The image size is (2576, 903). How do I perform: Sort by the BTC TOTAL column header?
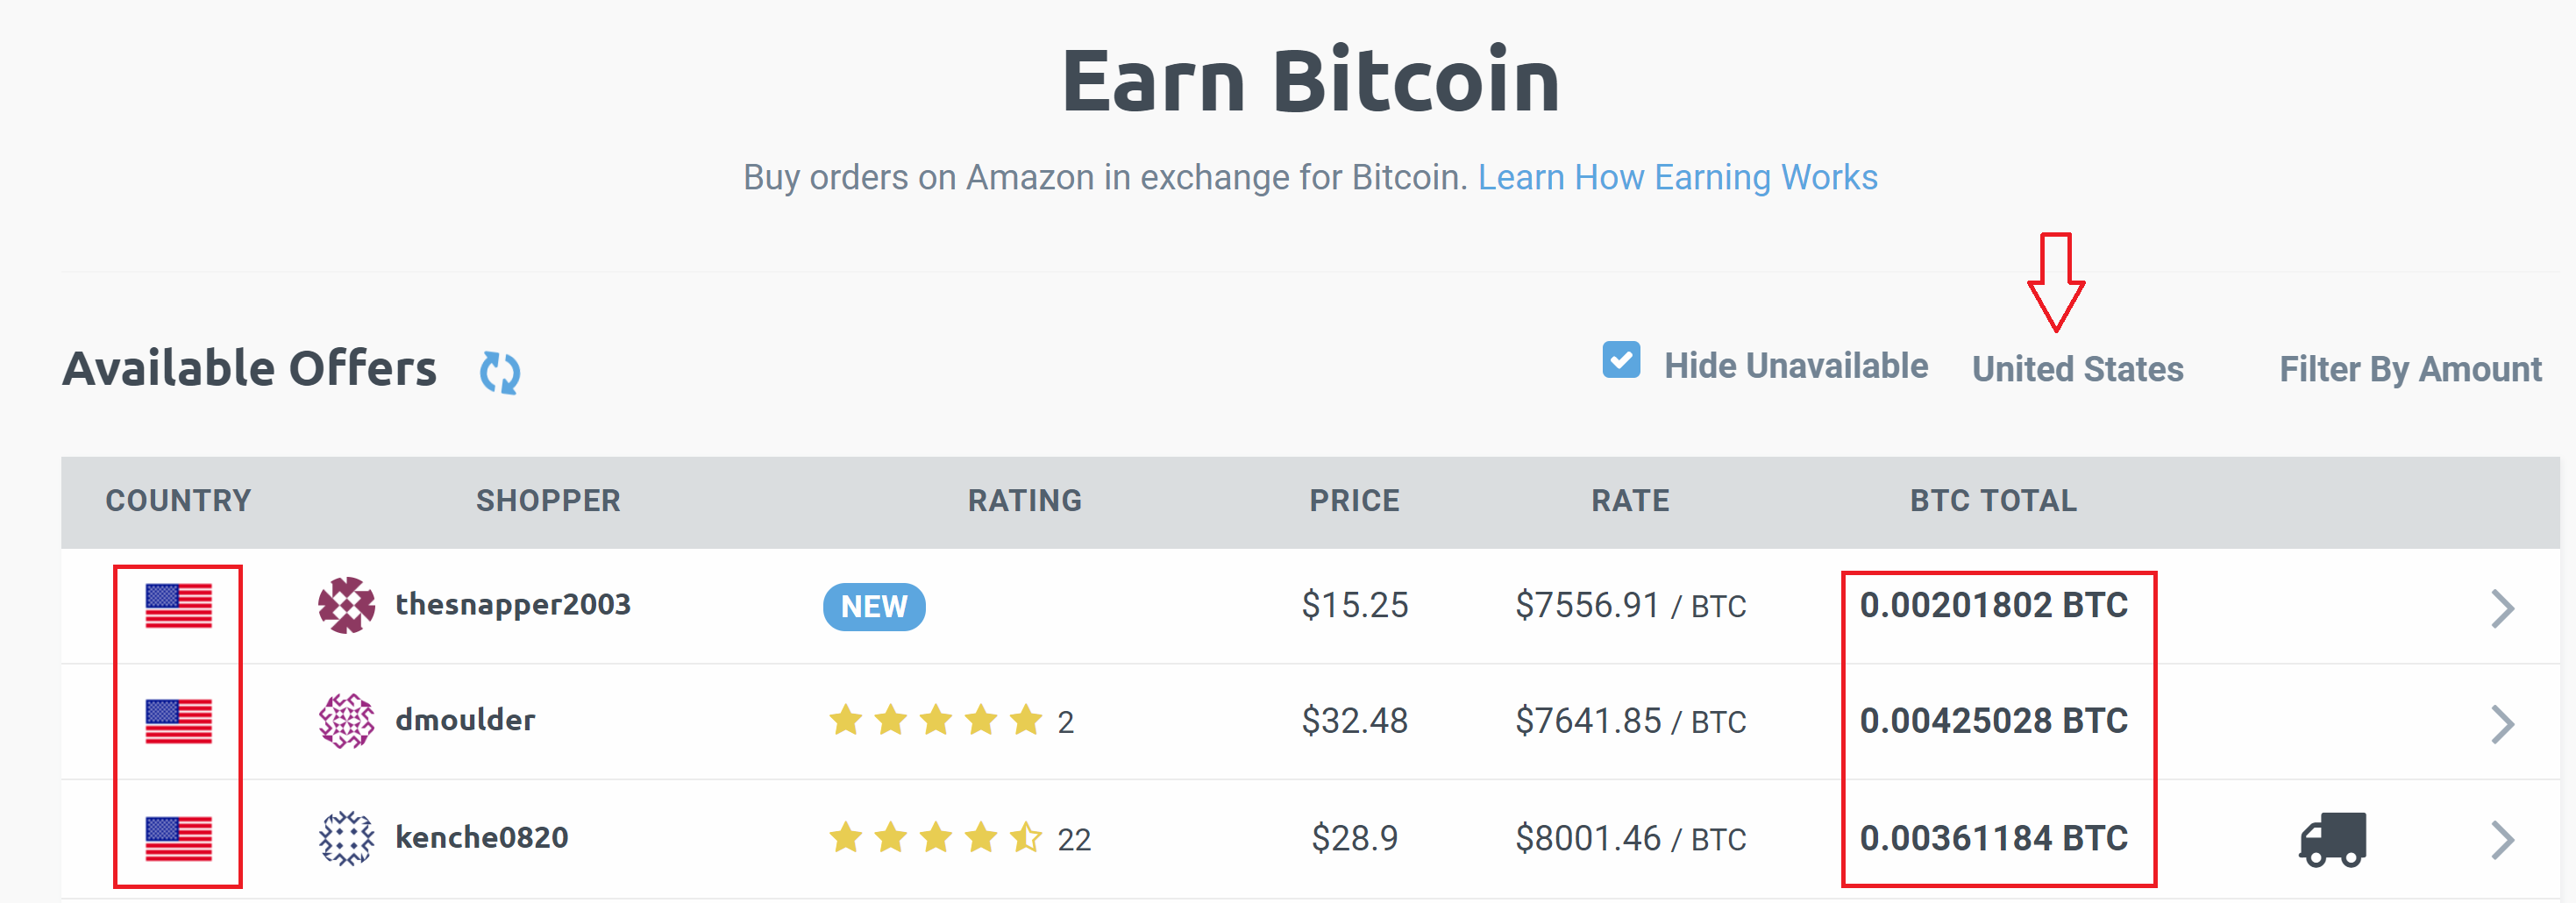[x=1993, y=500]
